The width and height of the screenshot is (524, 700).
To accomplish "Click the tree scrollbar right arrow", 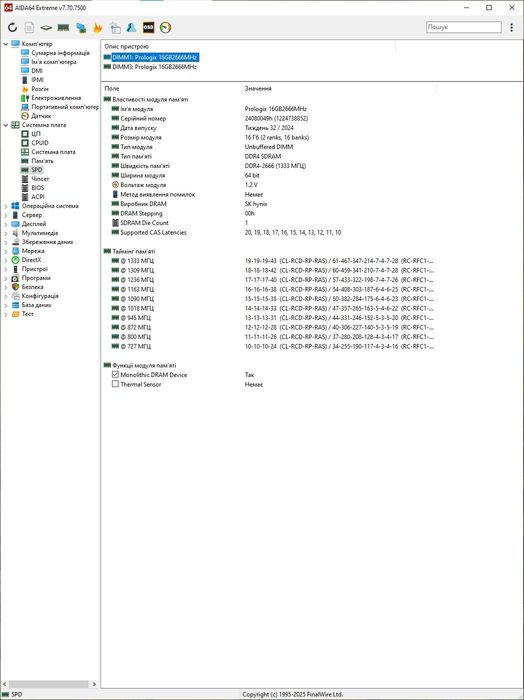I will point(94,684).
